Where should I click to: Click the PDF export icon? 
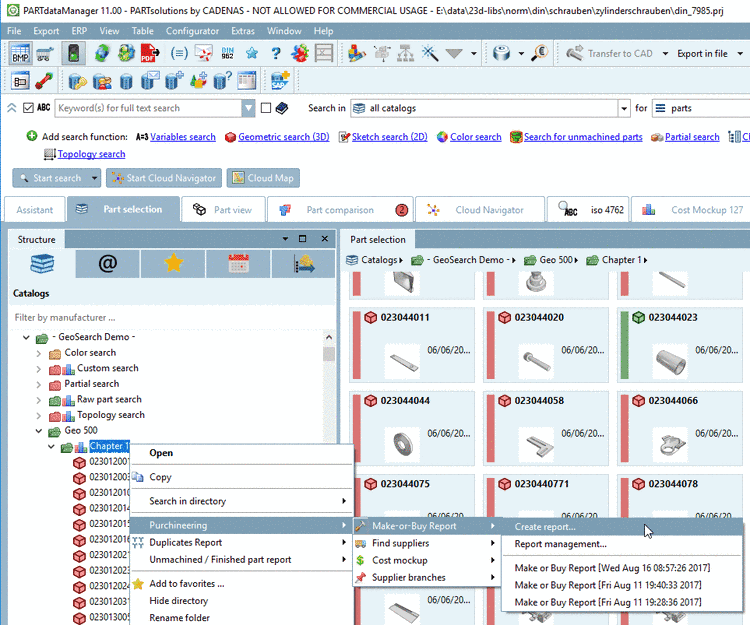150,53
